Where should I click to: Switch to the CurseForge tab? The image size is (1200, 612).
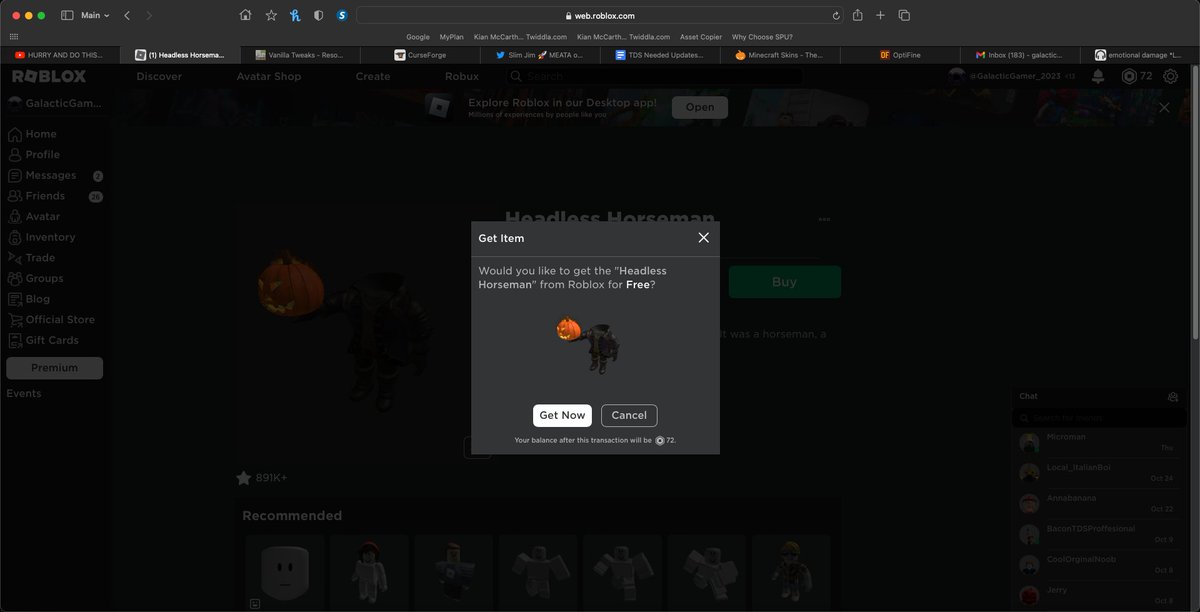point(420,55)
